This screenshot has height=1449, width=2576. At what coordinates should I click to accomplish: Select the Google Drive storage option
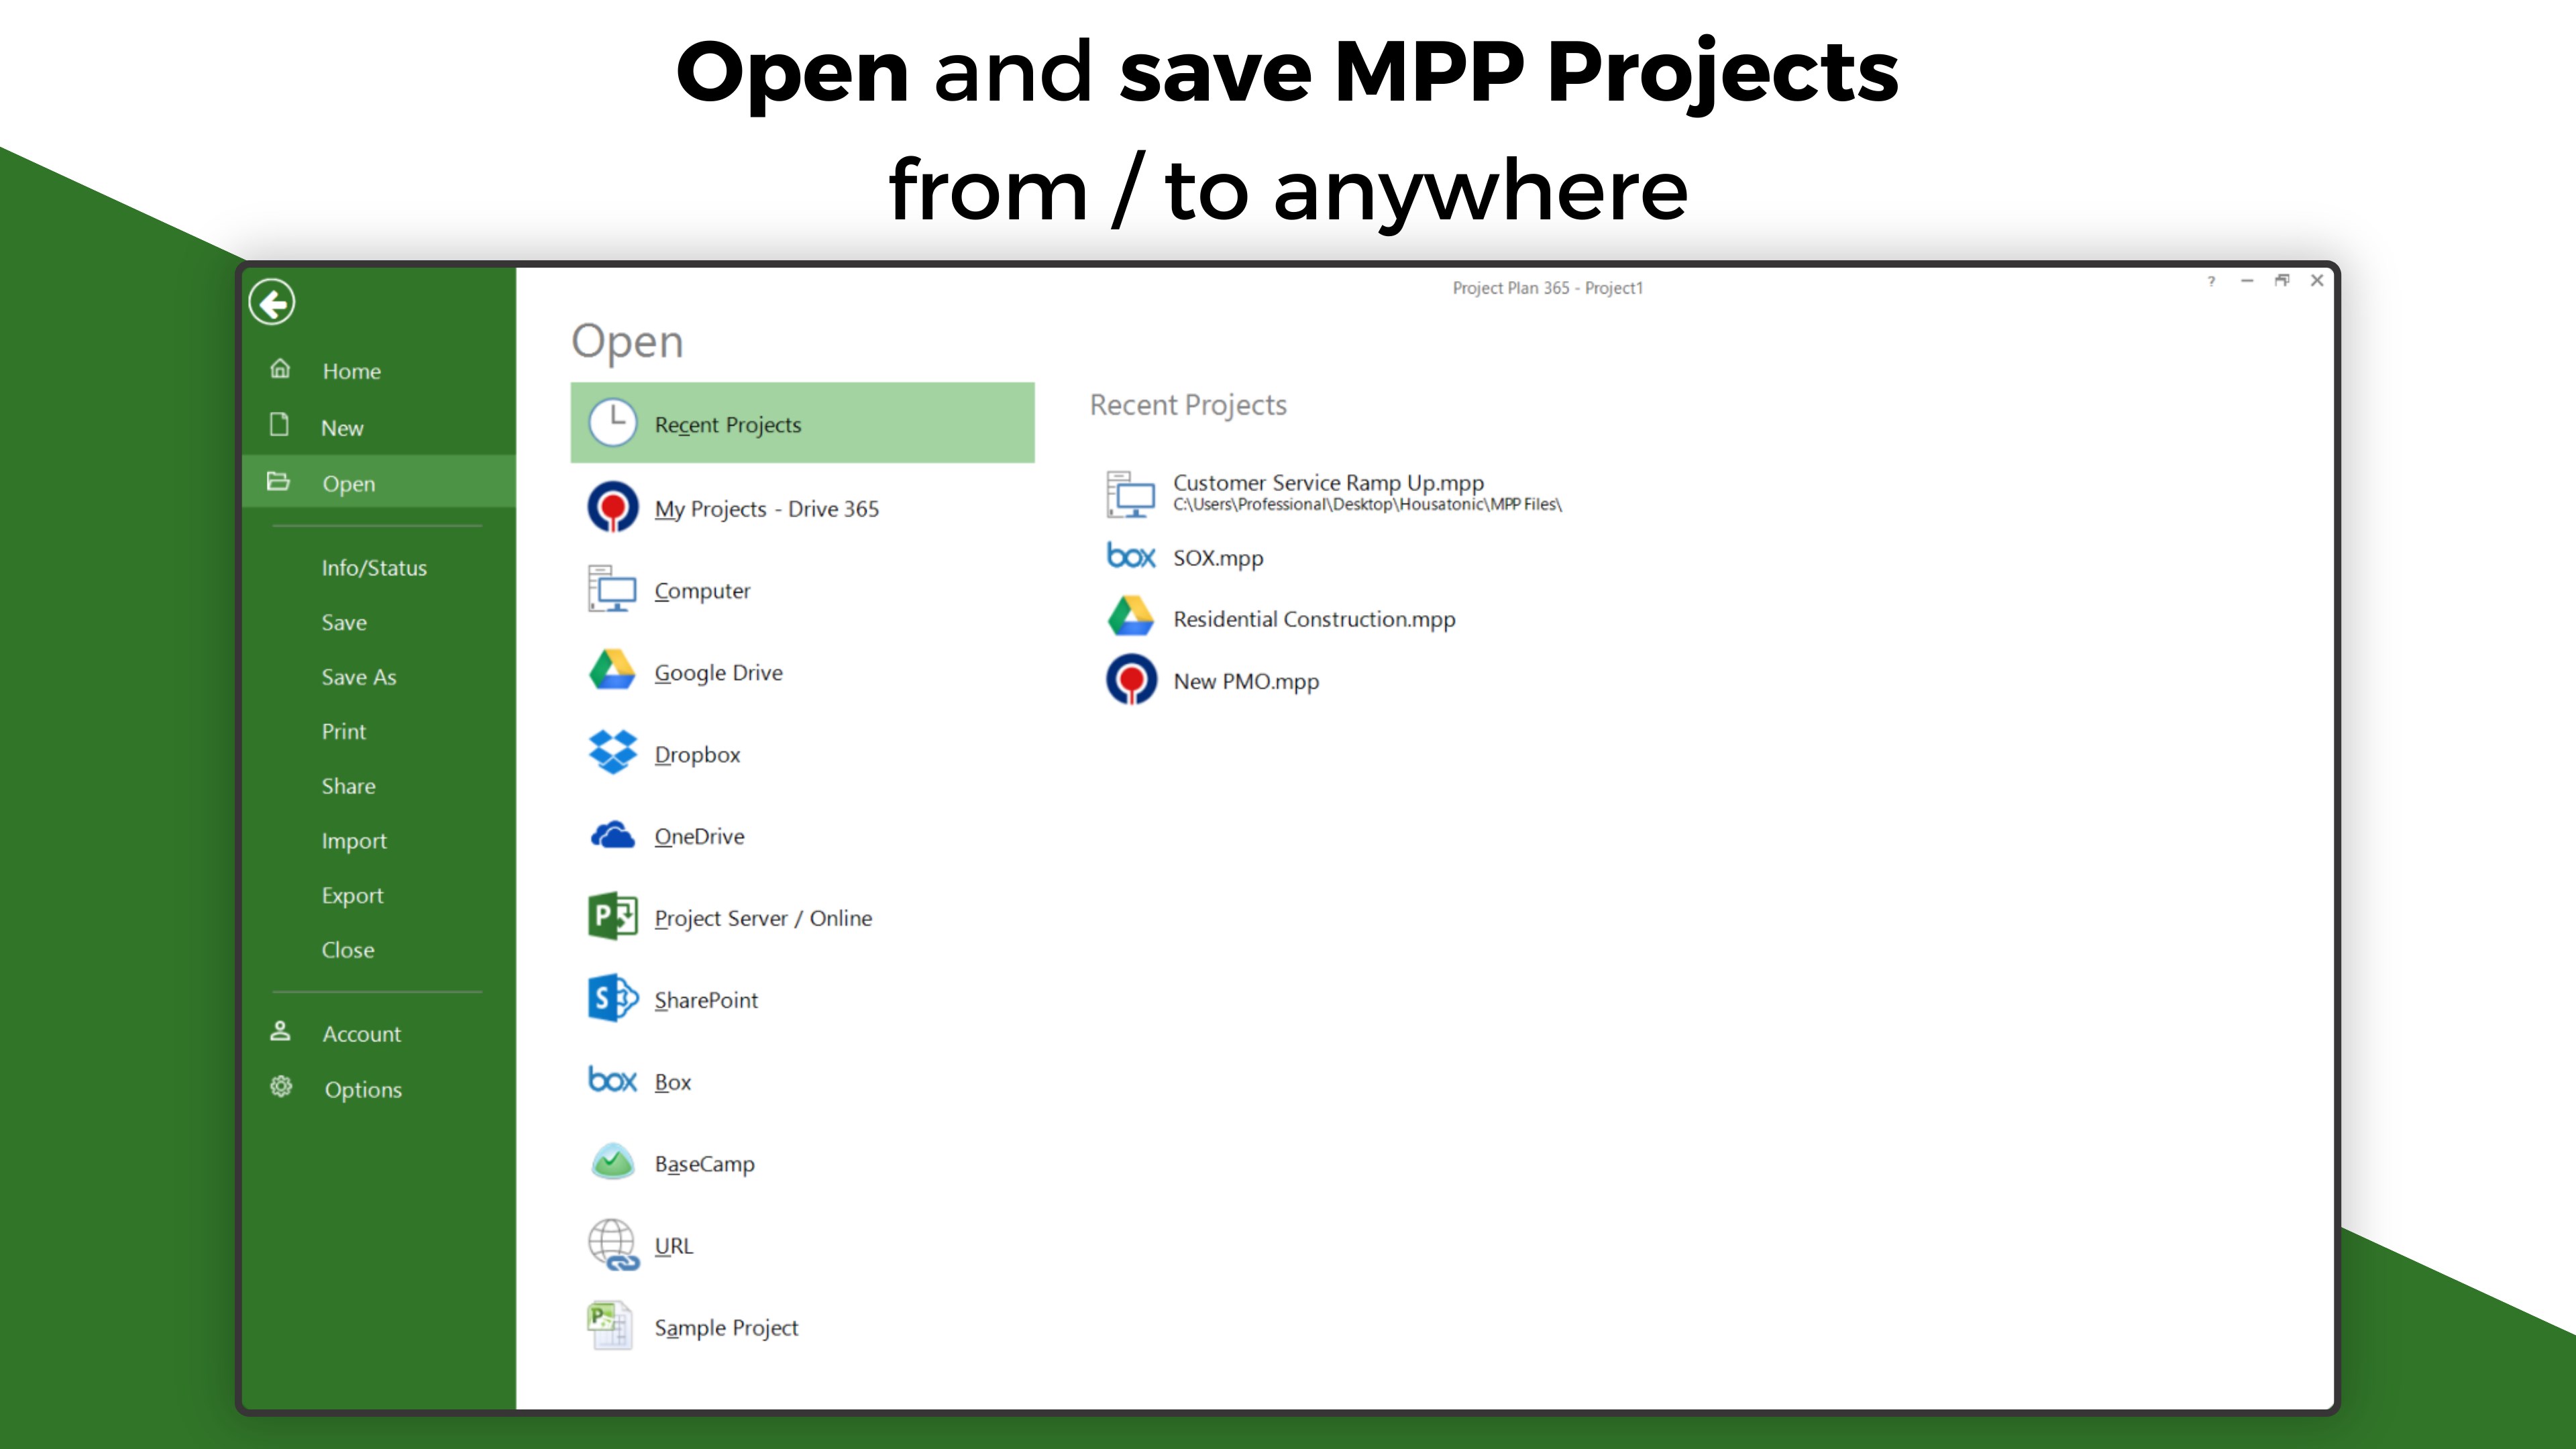pyautogui.click(x=718, y=672)
